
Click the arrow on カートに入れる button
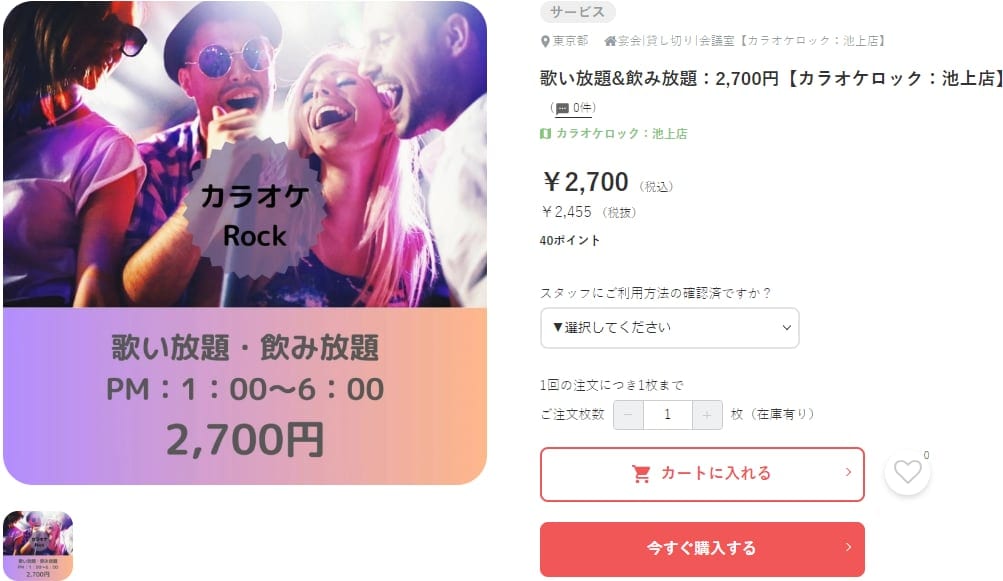pos(848,472)
